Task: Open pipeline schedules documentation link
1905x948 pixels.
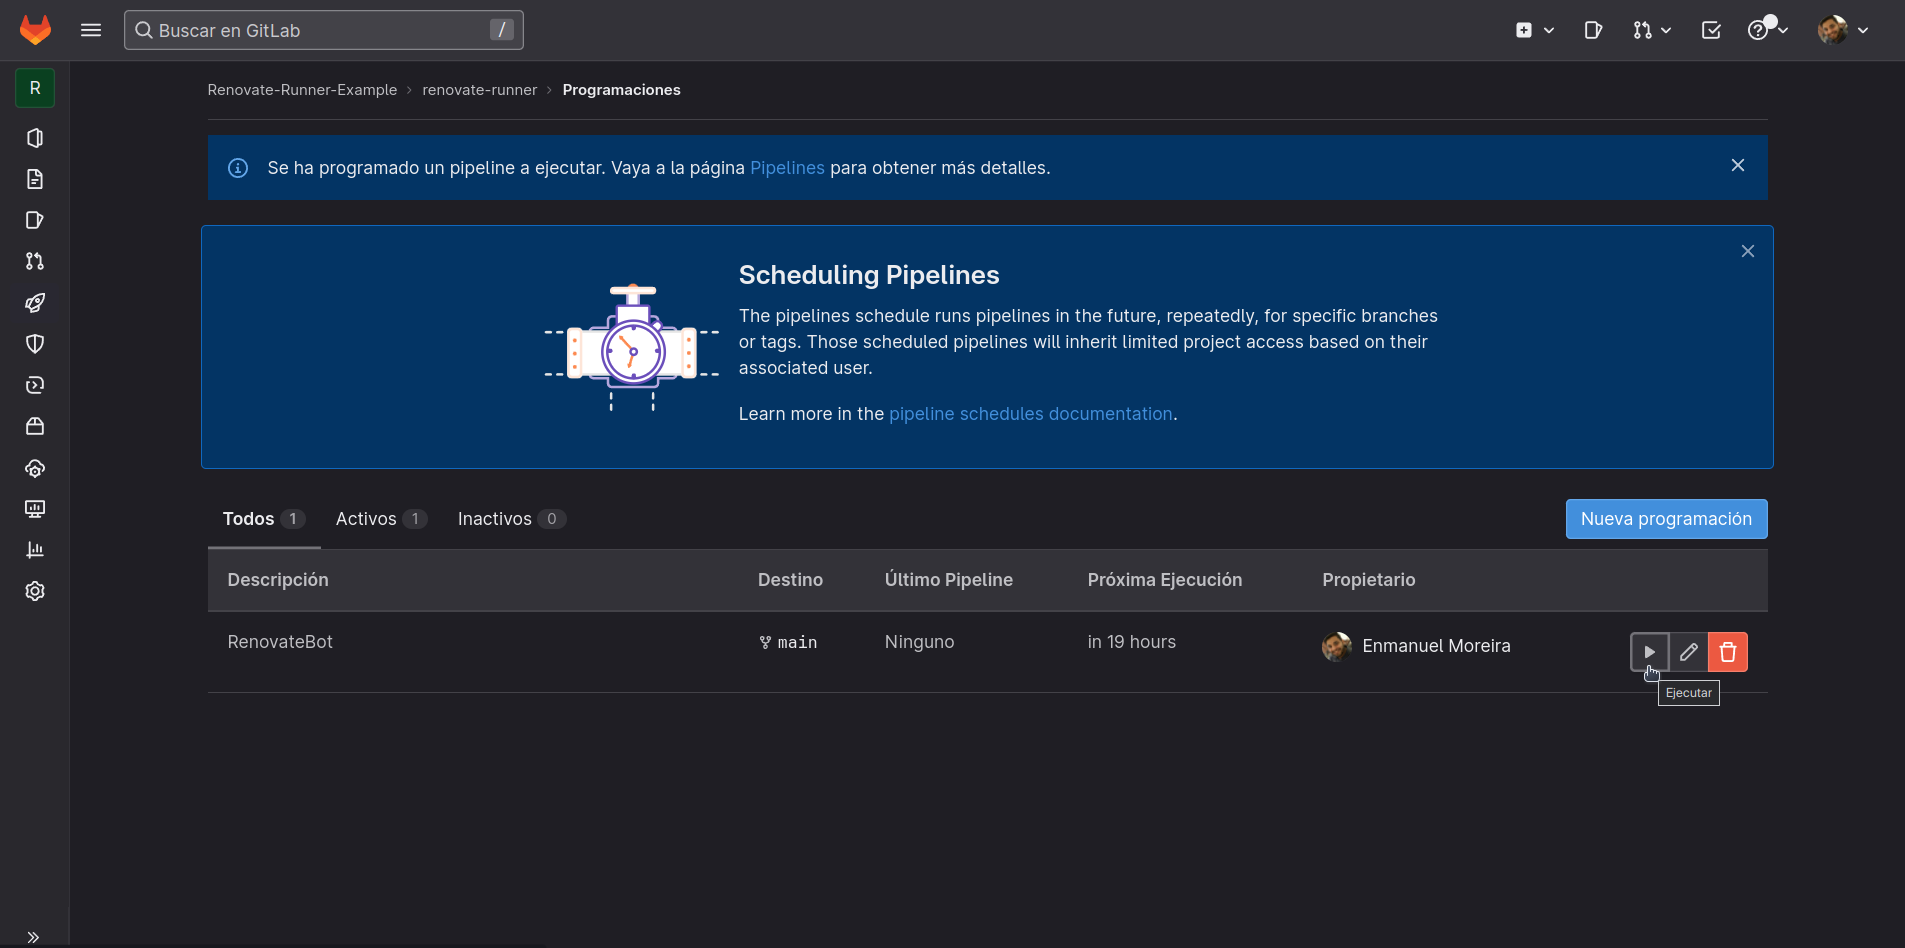Action: (x=1030, y=414)
